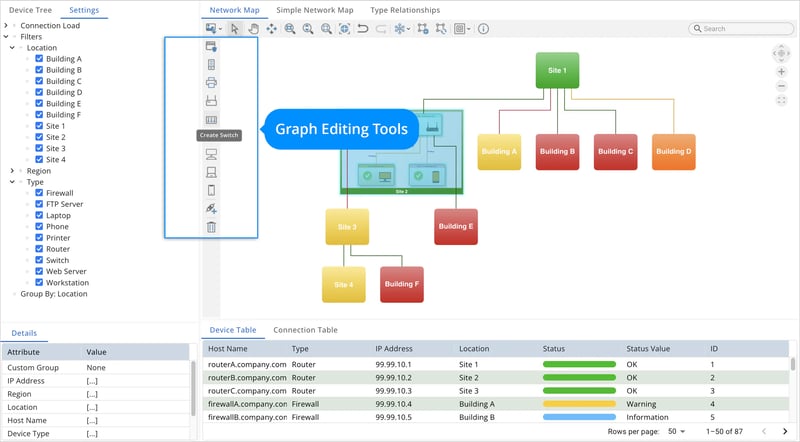Viewport: 800px width, 442px height.
Task: Select the Site 1 node
Action: (x=557, y=70)
